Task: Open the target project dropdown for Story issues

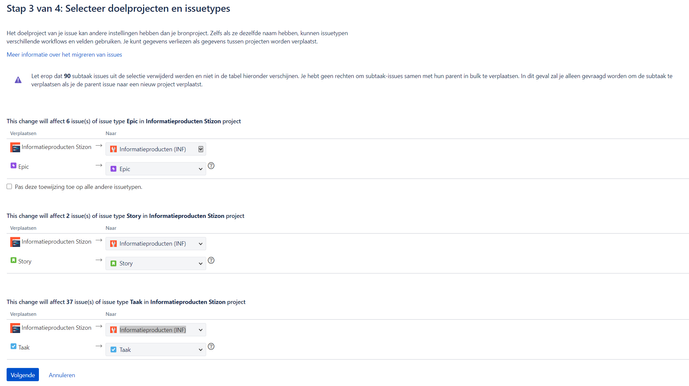Action: pos(156,244)
